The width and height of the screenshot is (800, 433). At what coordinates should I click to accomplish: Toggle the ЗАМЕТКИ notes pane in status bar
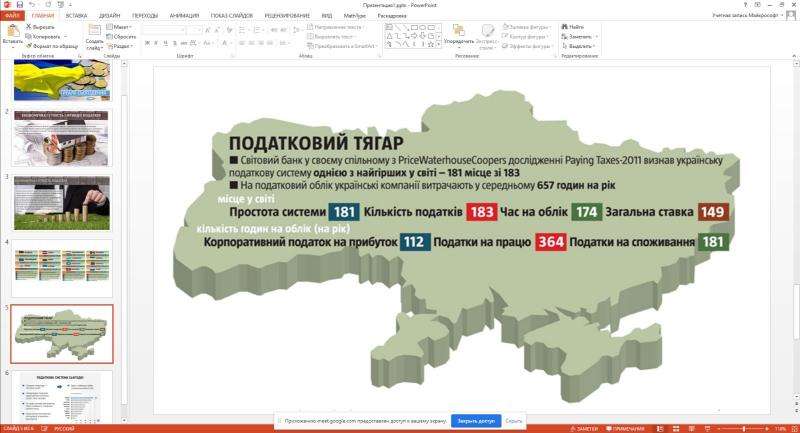point(586,428)
